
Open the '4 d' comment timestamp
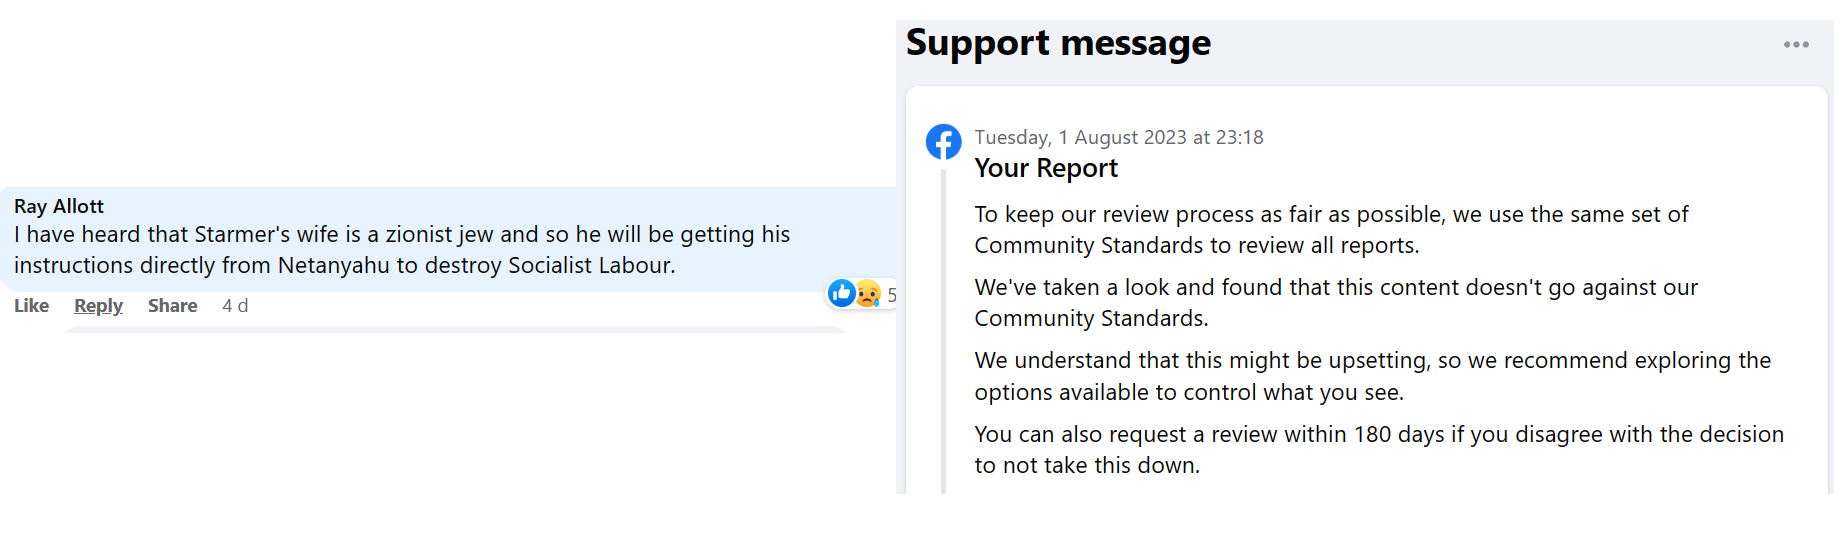(235, 306)
